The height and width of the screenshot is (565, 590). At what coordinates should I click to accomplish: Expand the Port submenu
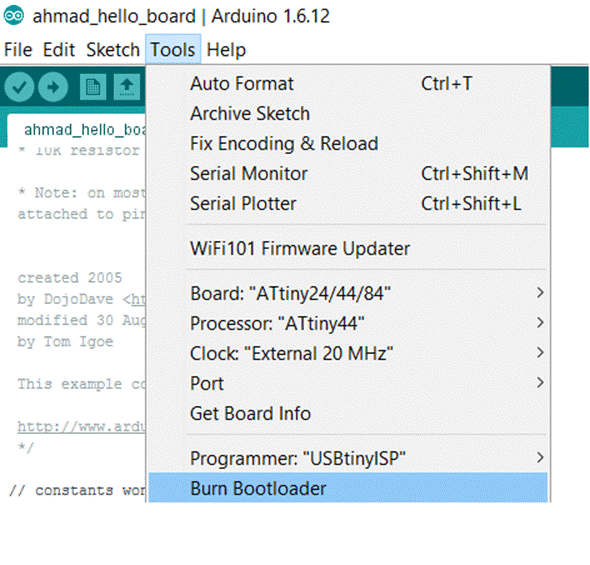point(348,384)
